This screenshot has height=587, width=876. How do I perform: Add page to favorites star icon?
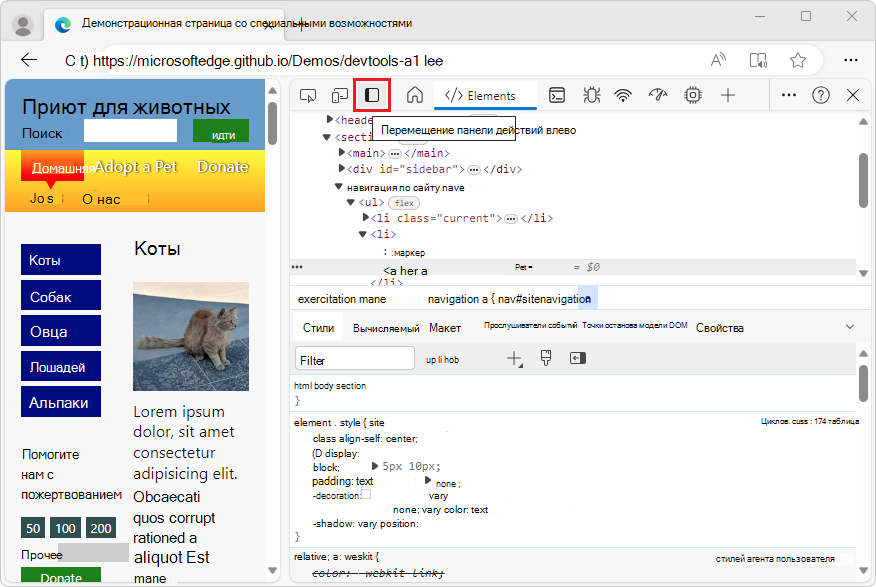click(x=798, y=60)
